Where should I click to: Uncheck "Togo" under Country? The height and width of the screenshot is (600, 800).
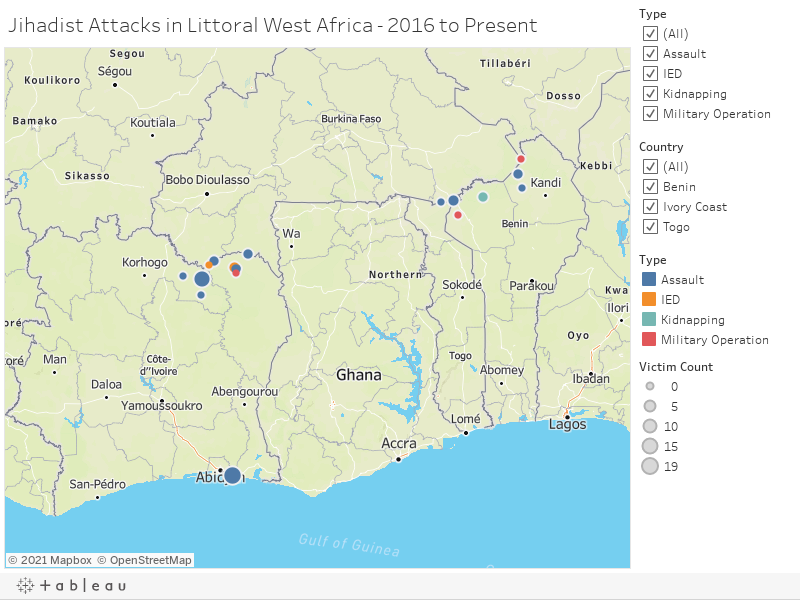[650, 227]
